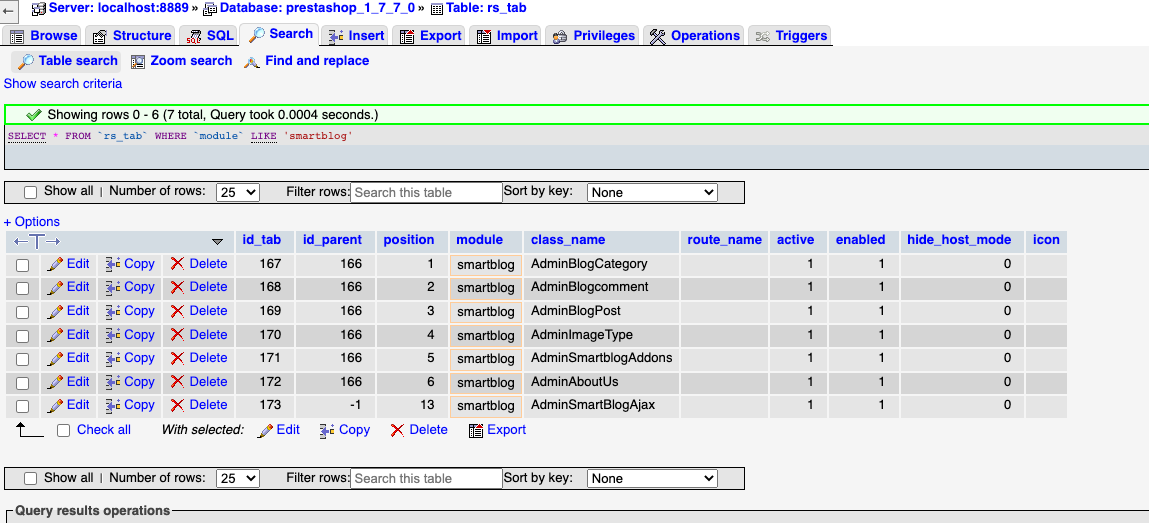Click the pencil Edit icon for row 167
The height and width of the screenshot is (523, 1149).
(55, 264)
